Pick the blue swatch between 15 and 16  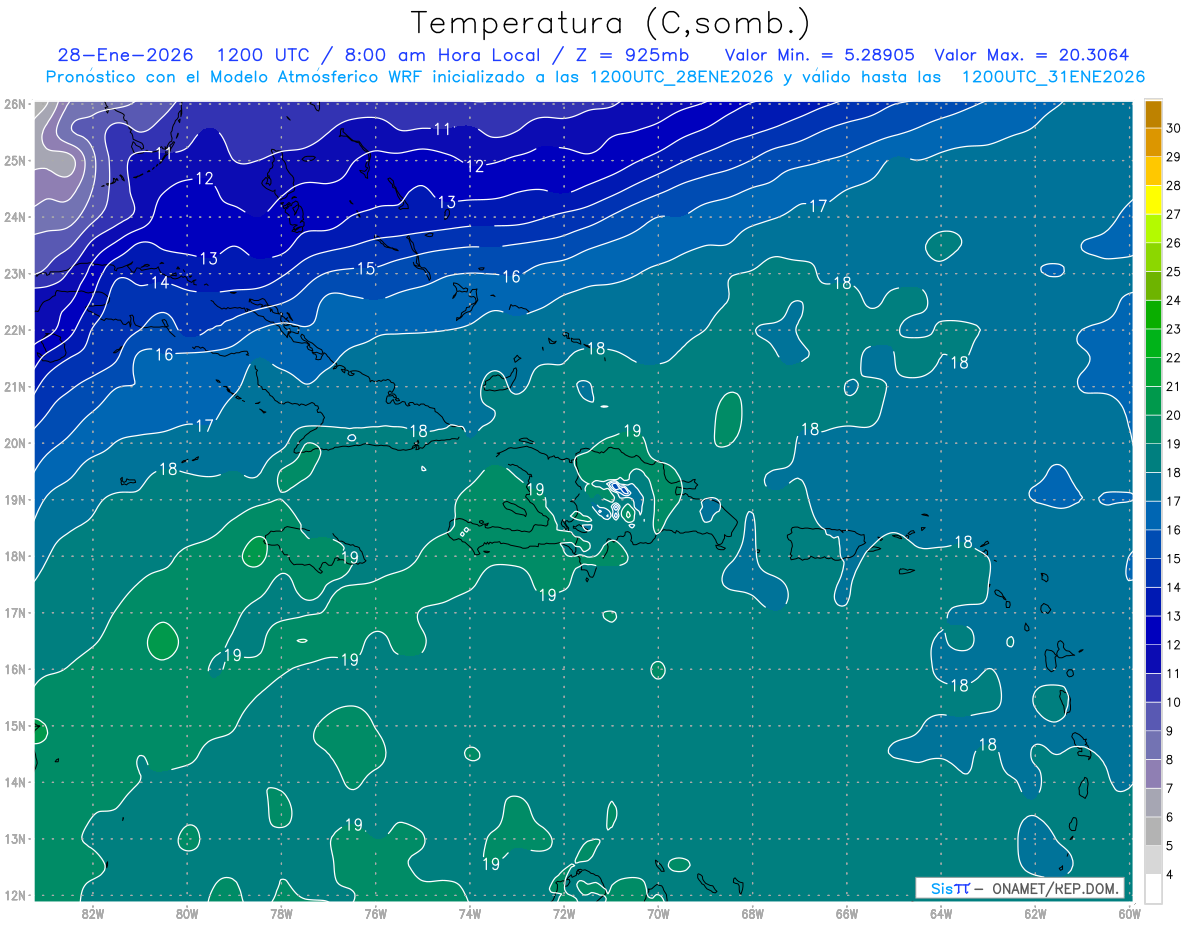pyautogui.click(x=1153, y=544)
